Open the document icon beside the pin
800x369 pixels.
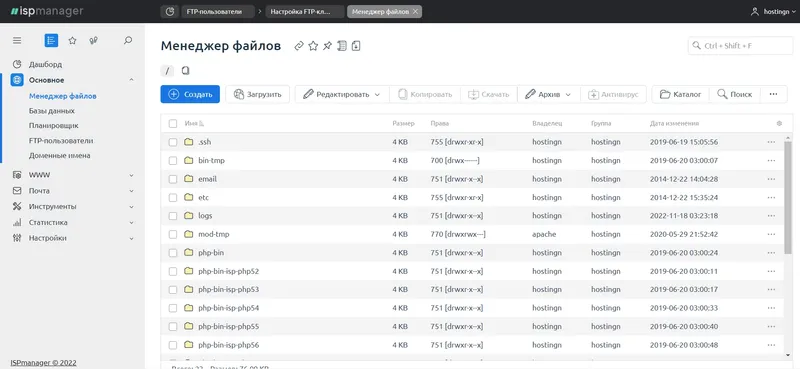pos(342,46)
